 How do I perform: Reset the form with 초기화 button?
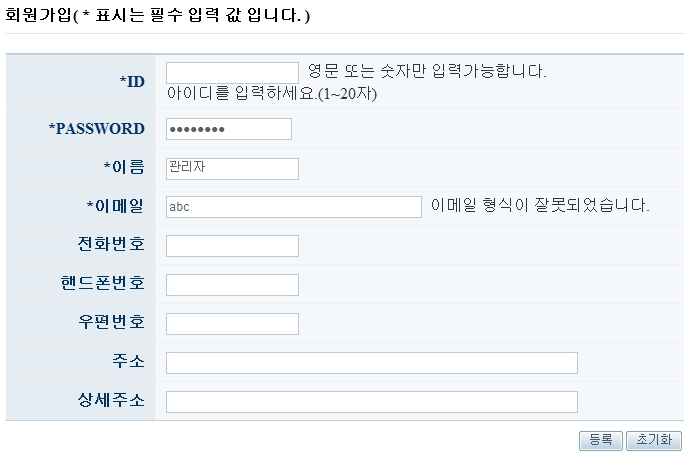pos(654,440)
